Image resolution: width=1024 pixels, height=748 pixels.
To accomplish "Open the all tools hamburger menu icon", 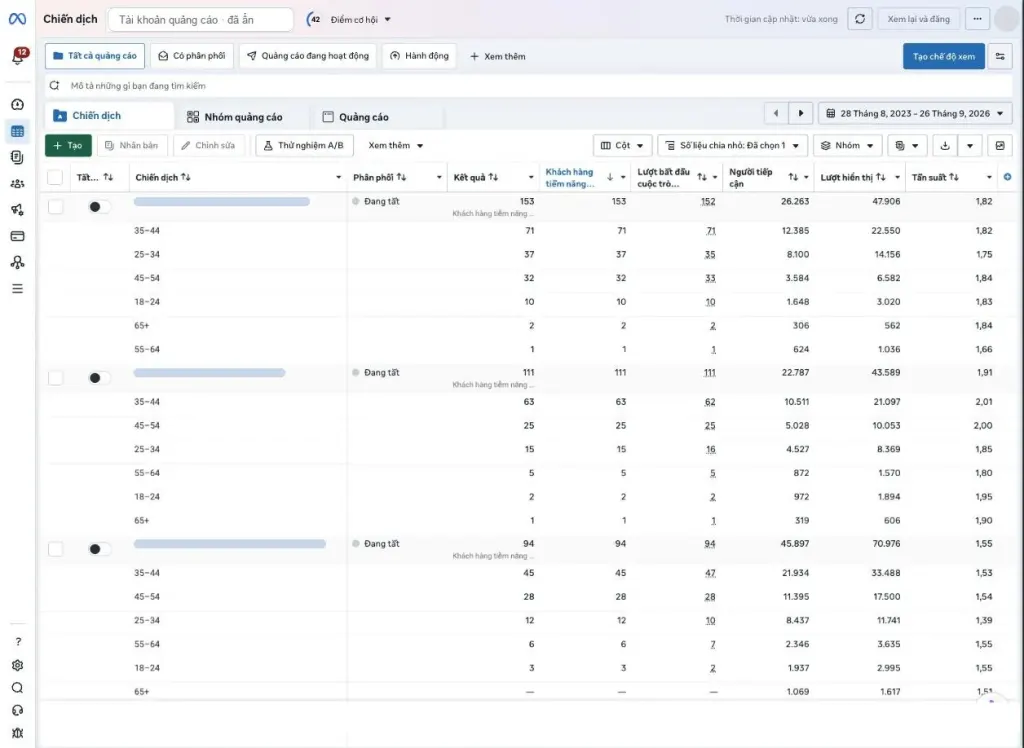I will point(18,288).
